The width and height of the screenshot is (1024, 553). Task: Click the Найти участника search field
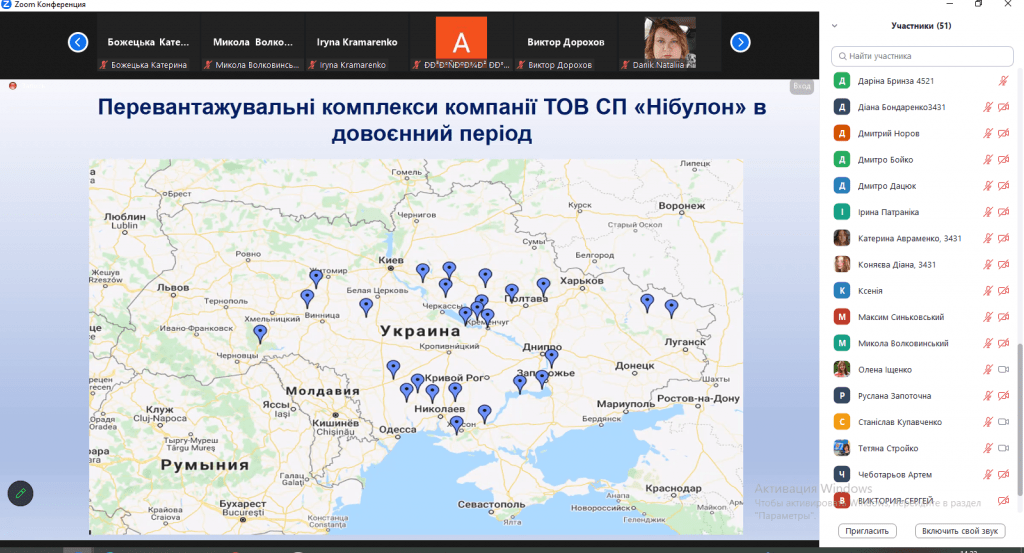(920, 56)
